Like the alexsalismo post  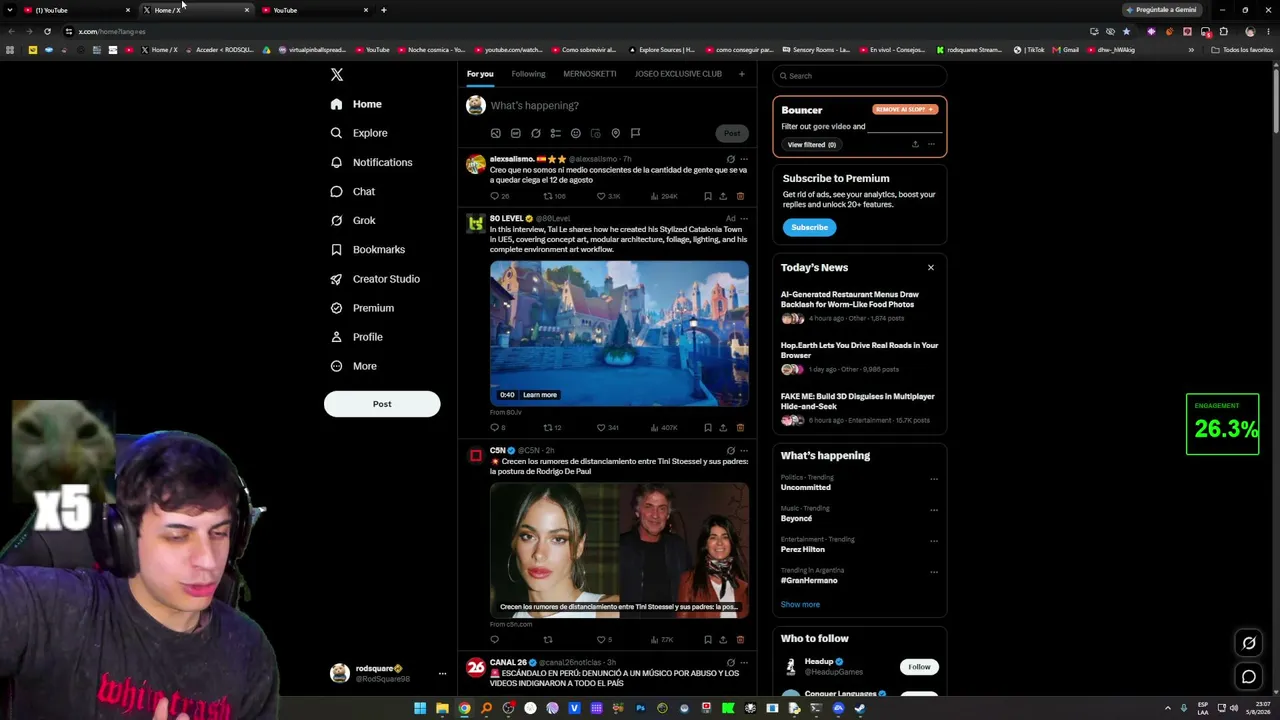[x=601, y=196]
